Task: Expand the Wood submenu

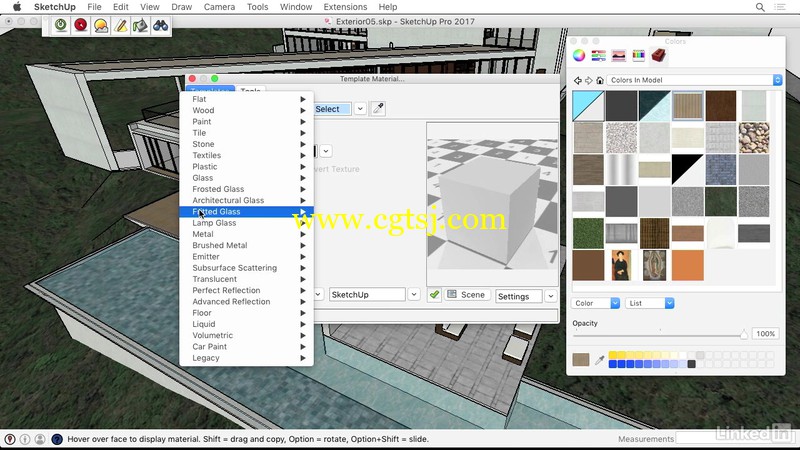Action: coord(246,110)
